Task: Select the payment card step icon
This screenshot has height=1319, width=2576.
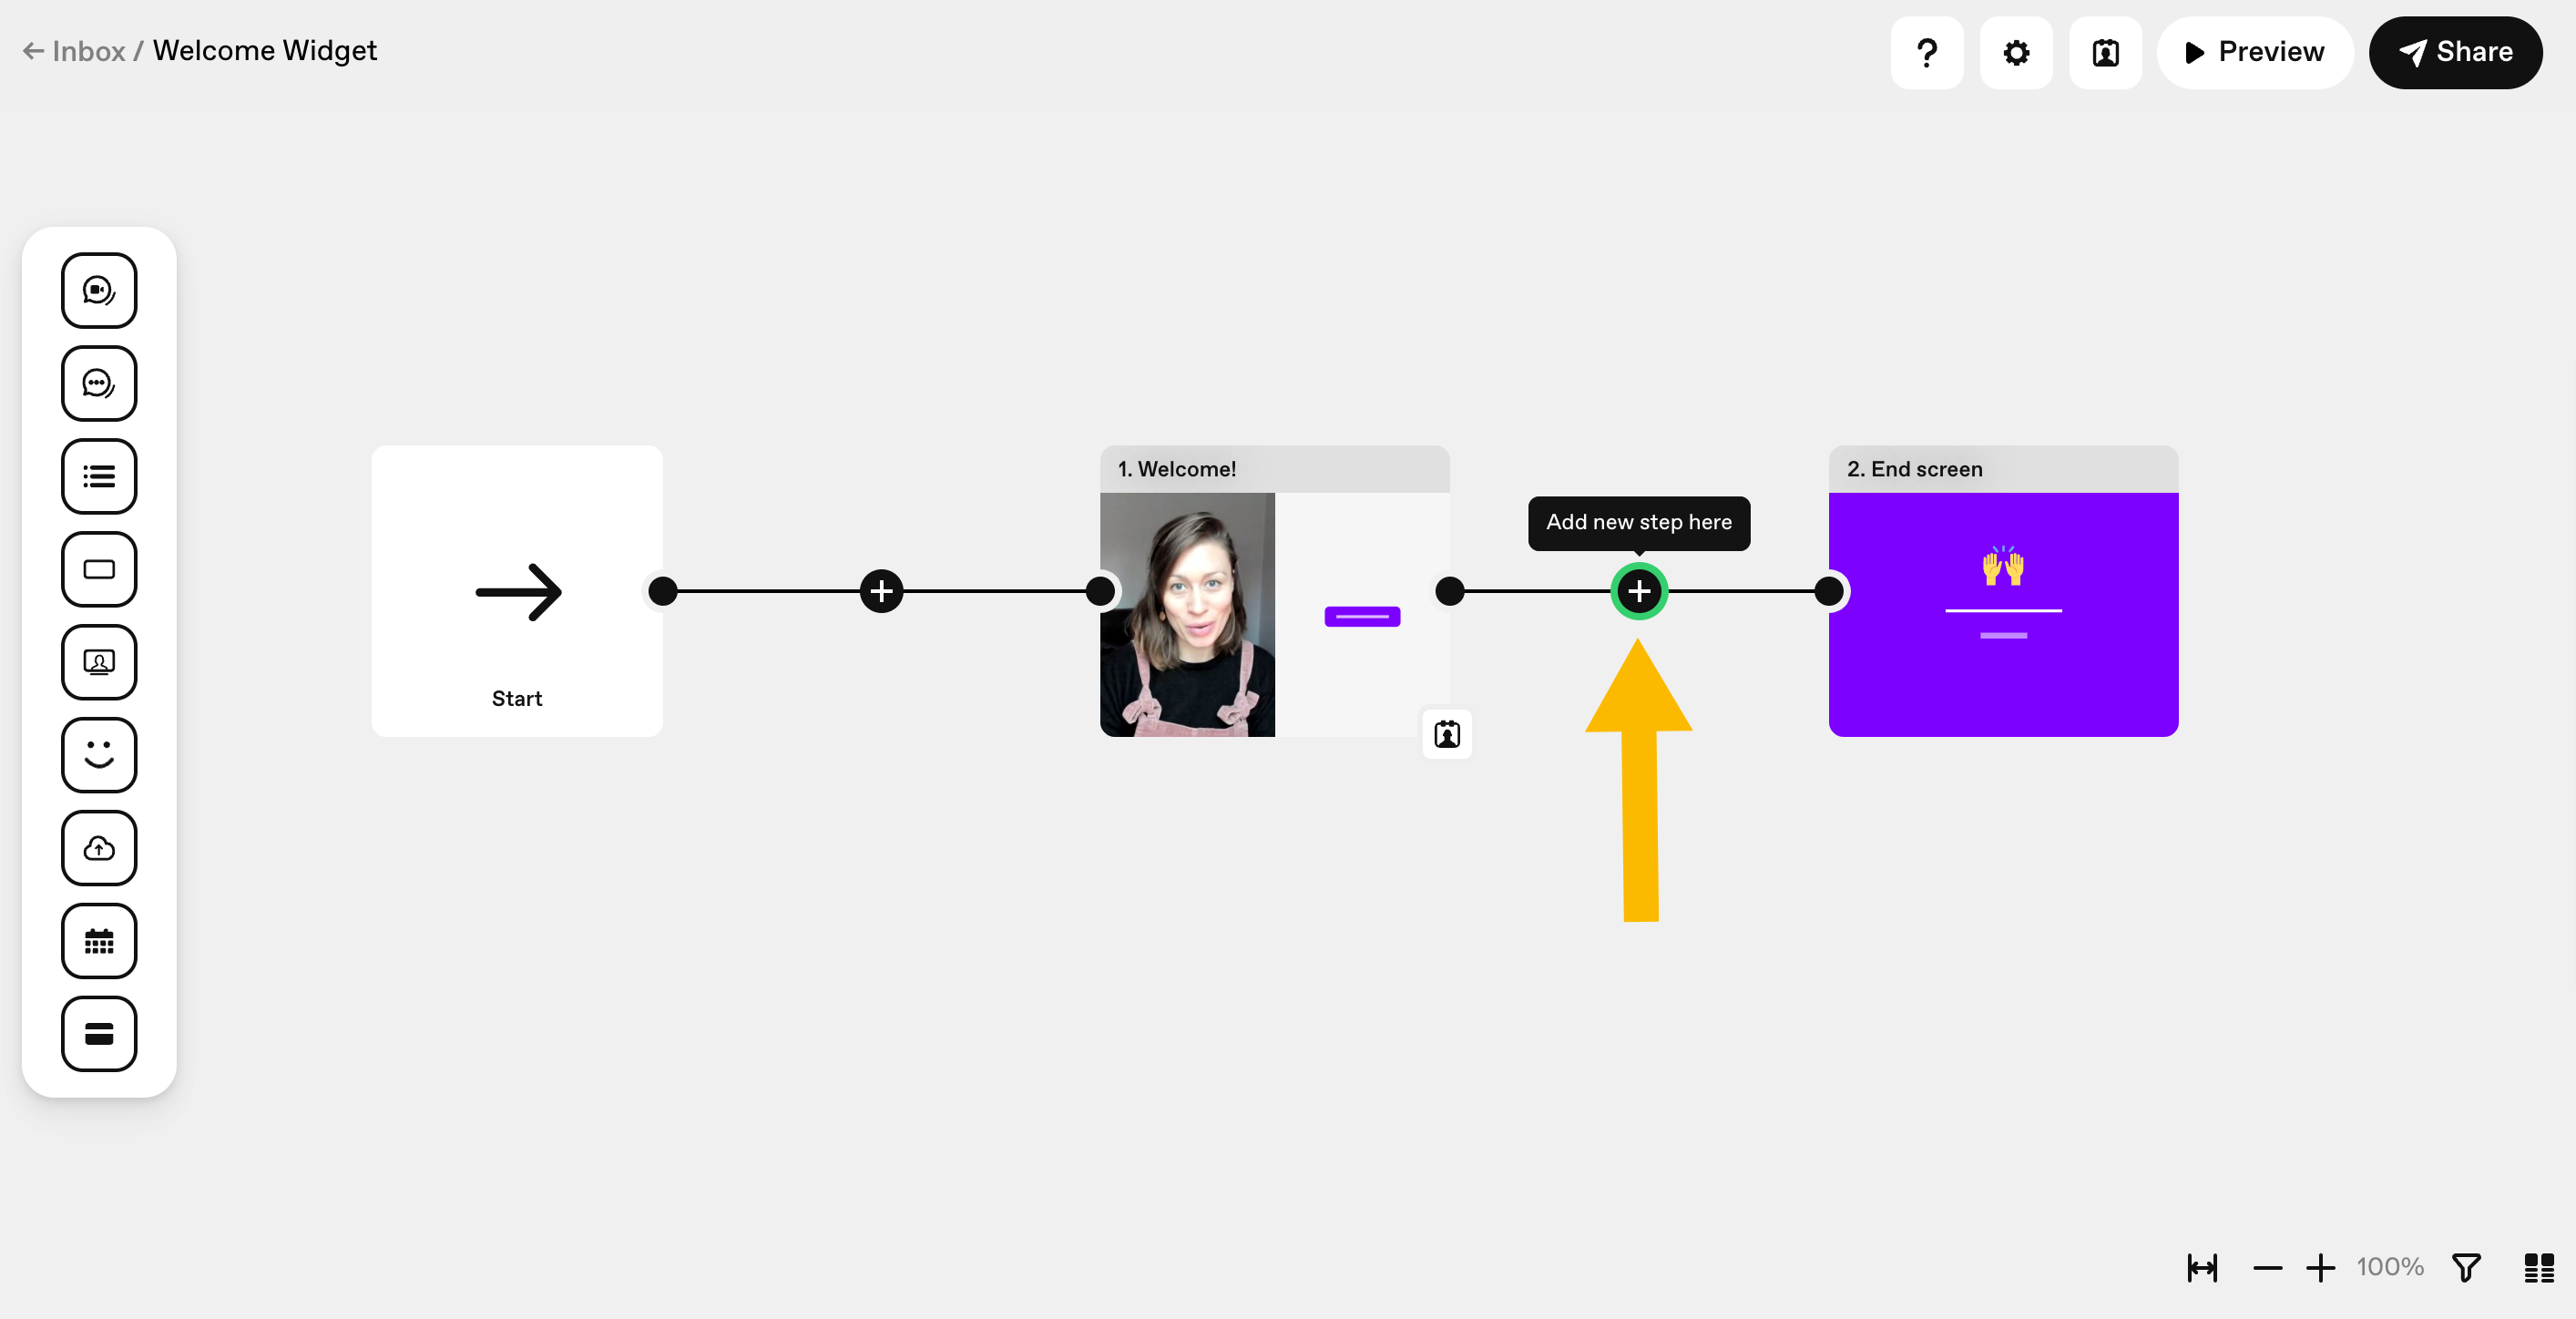Action: [99, 1034]
